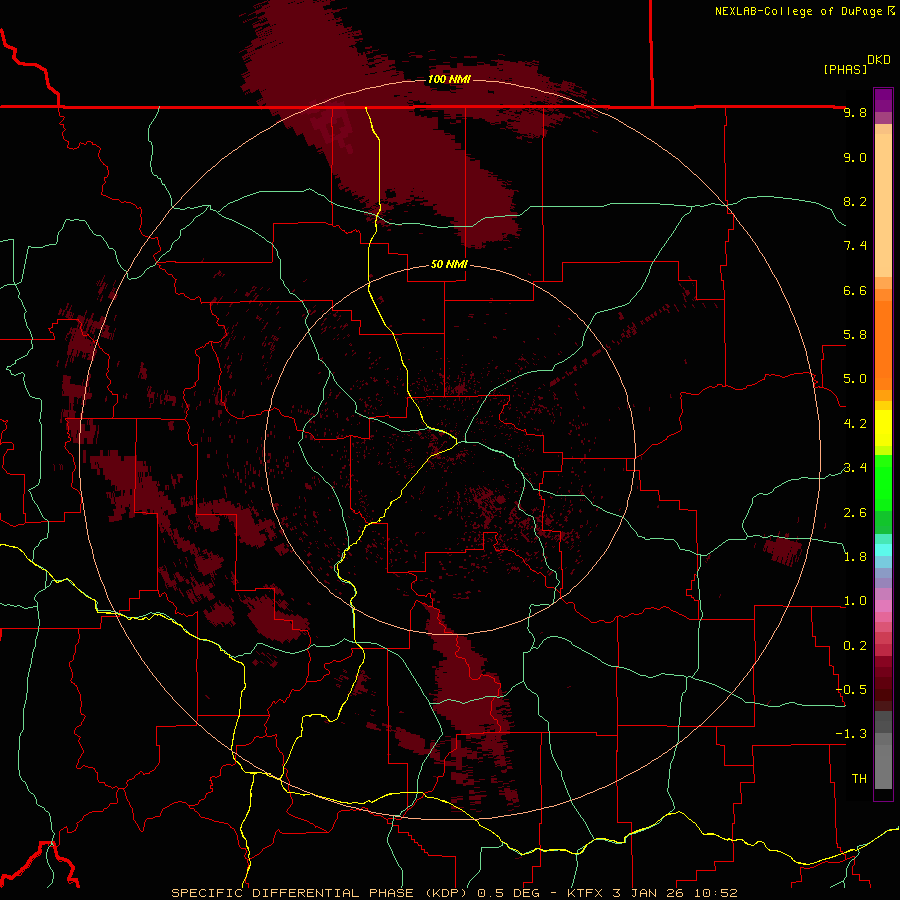Click the orange color bar segment
900x900 pixels.
[x=883, y=345]
